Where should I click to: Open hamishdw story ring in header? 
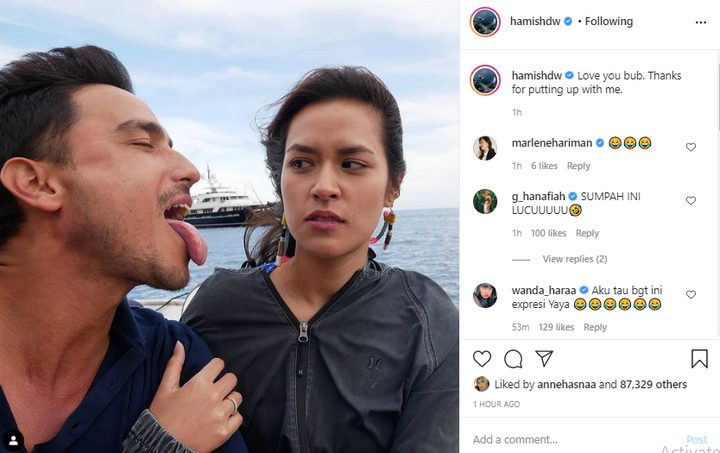(485, 22)
